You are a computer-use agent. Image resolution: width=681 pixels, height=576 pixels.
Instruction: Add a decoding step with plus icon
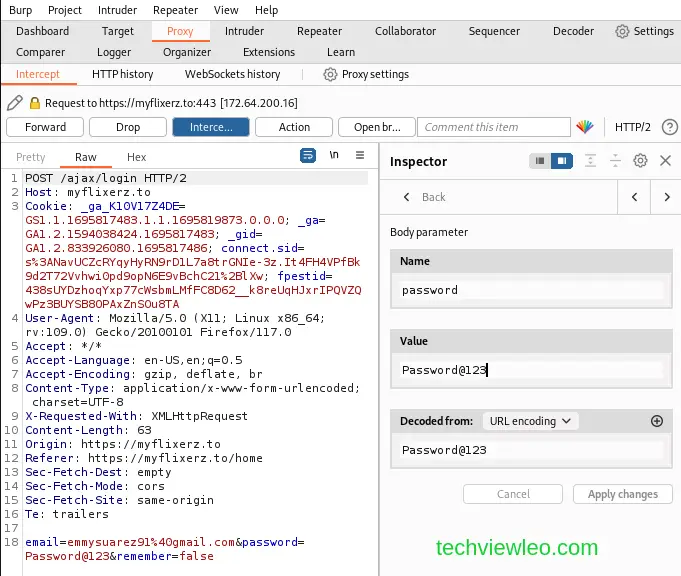(657, 421)
